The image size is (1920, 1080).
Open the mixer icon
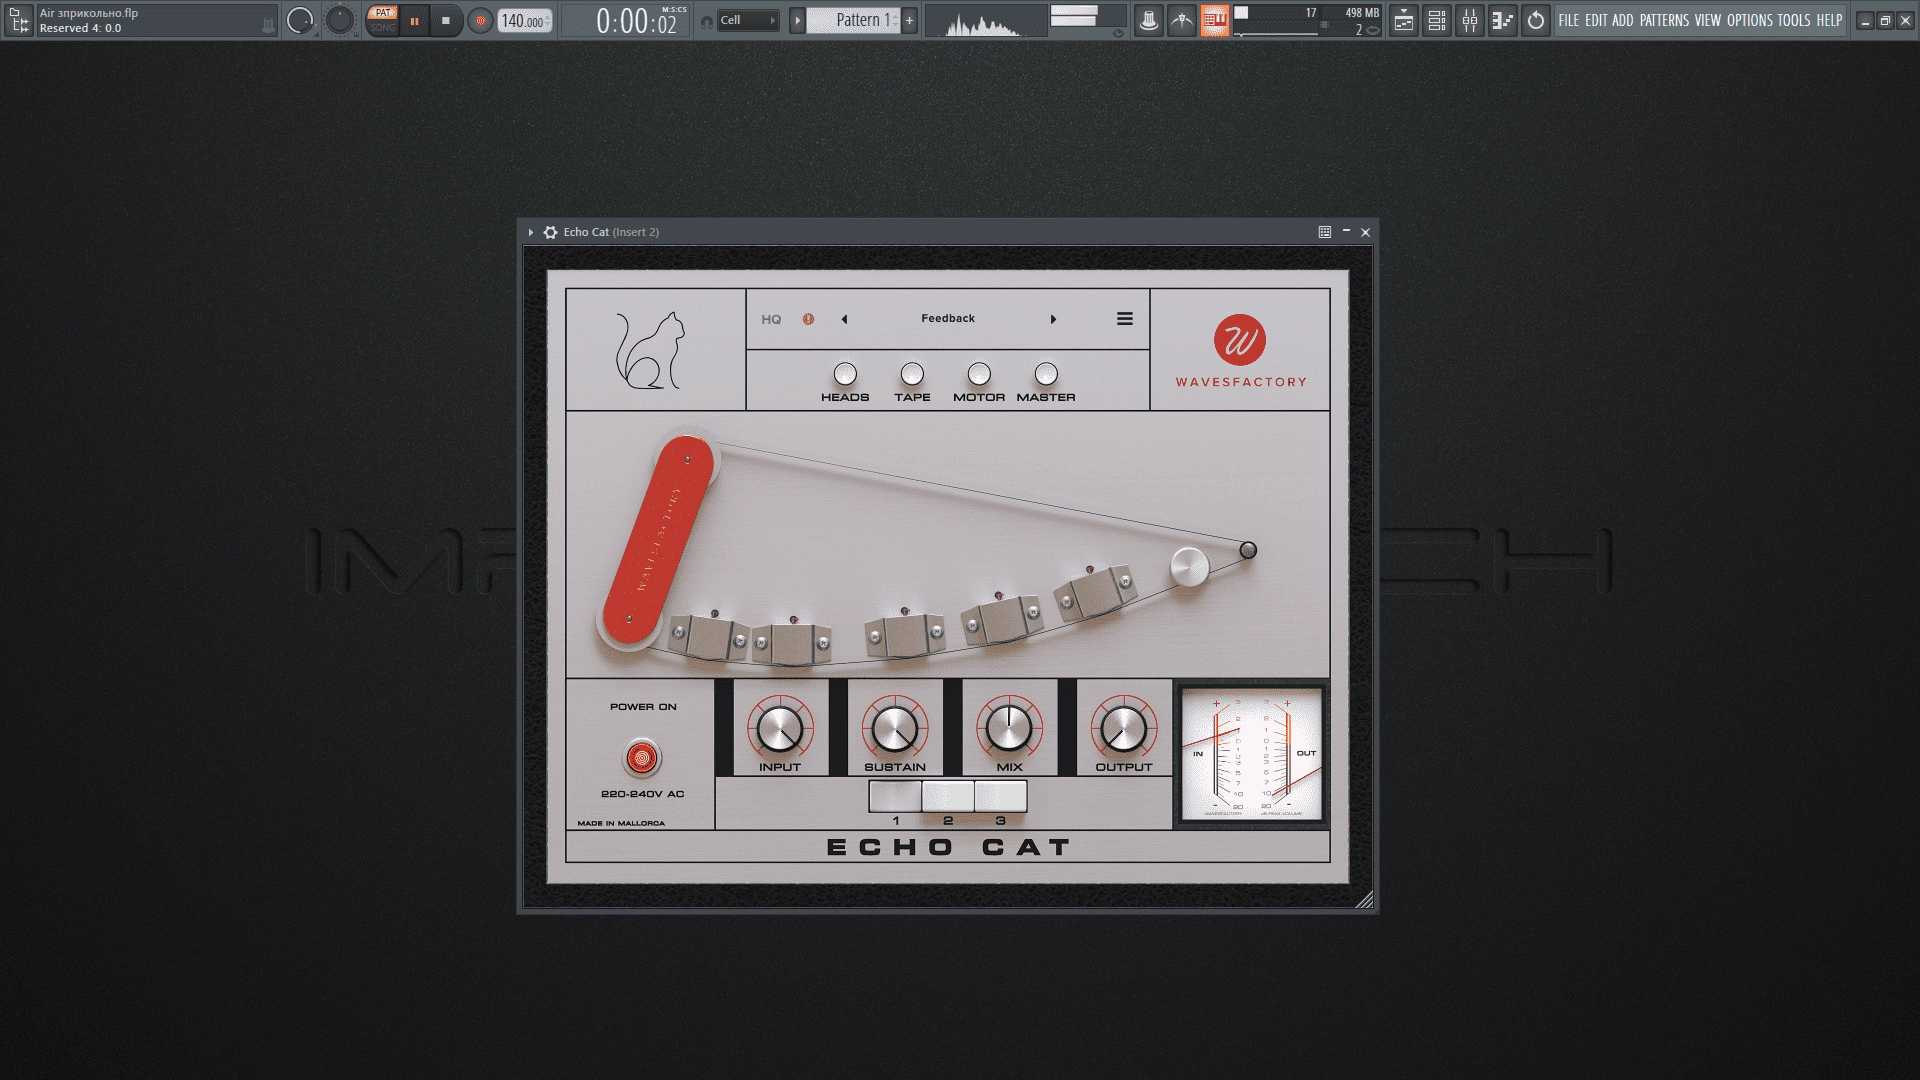pyautogui.click(x=1470, y=20)
